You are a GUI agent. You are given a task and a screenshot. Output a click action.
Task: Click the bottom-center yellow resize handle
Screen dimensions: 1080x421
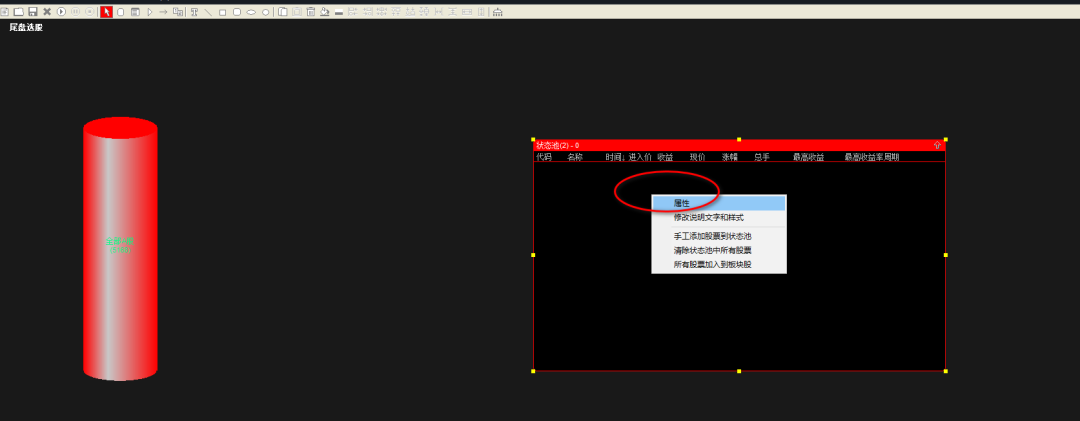739,371
